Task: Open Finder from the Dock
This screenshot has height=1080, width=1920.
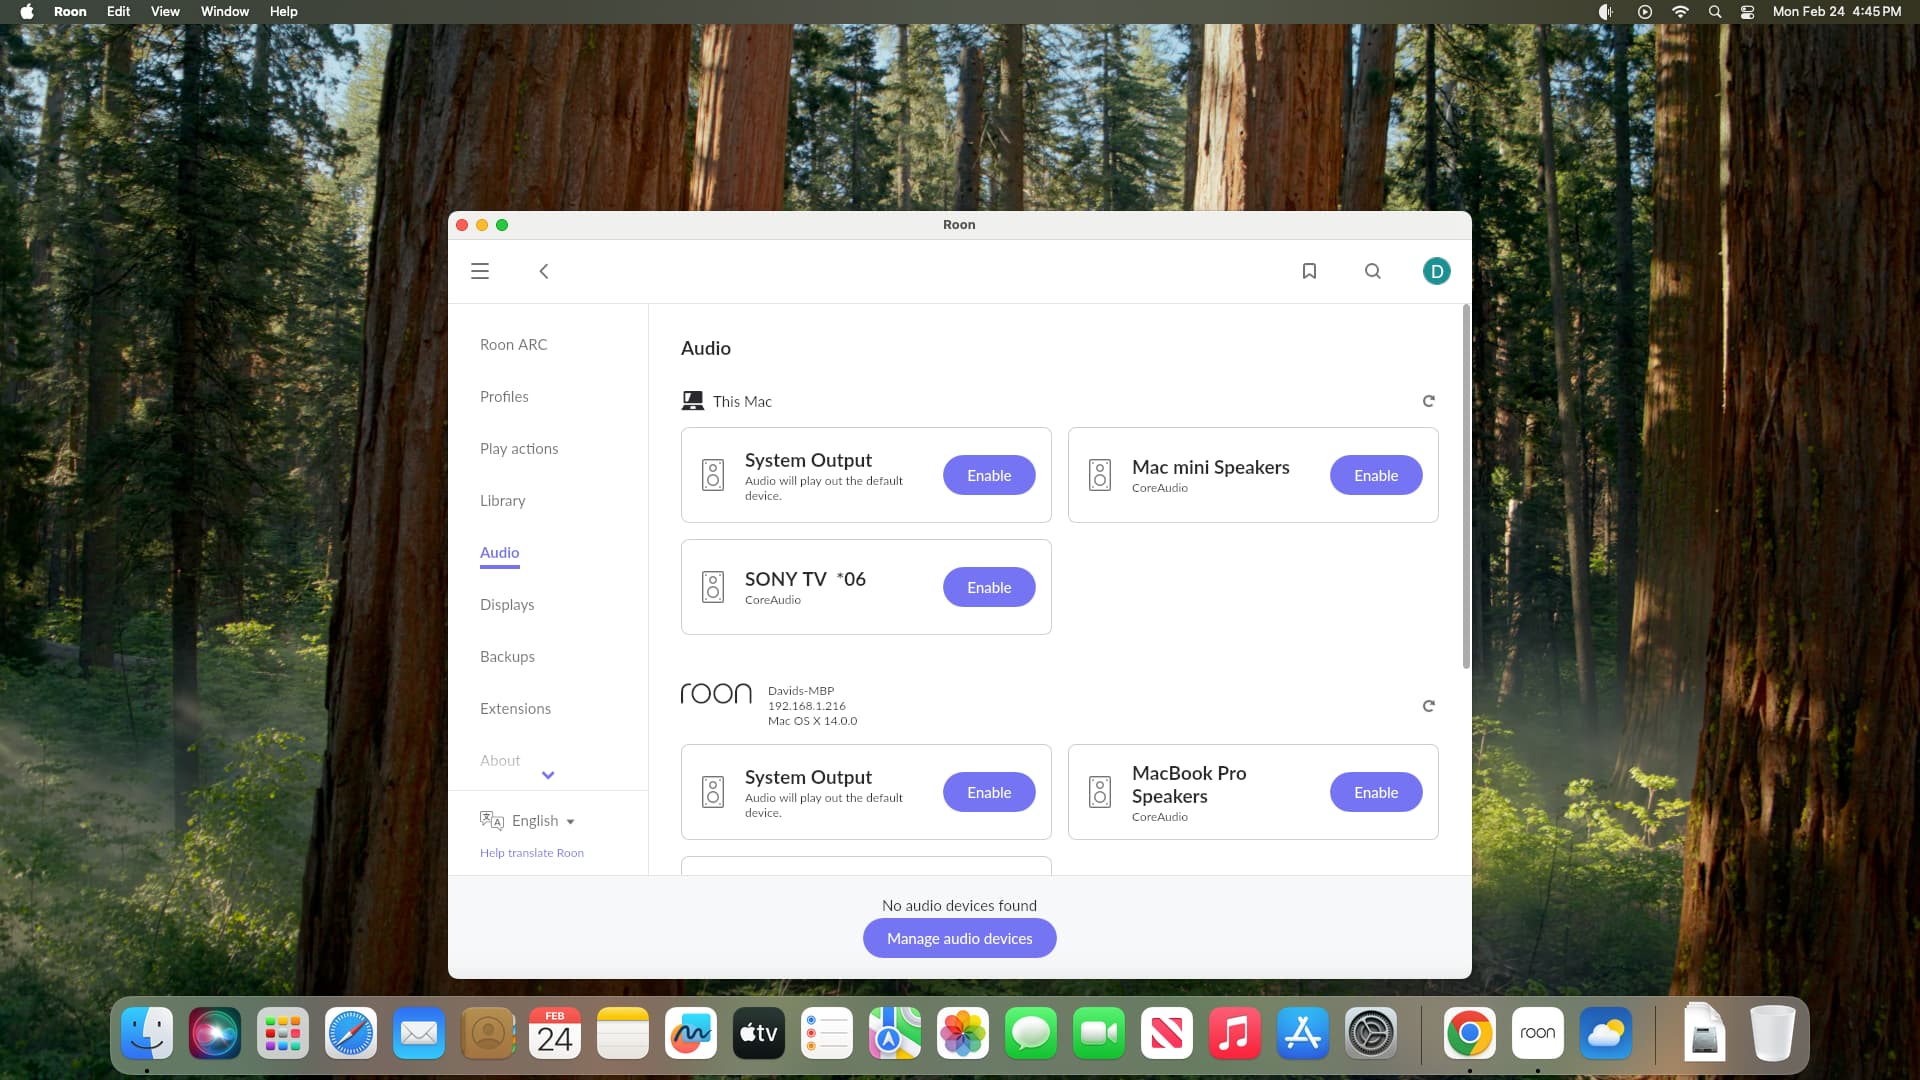Action: pyautogui.click(x=147, y=1033)
